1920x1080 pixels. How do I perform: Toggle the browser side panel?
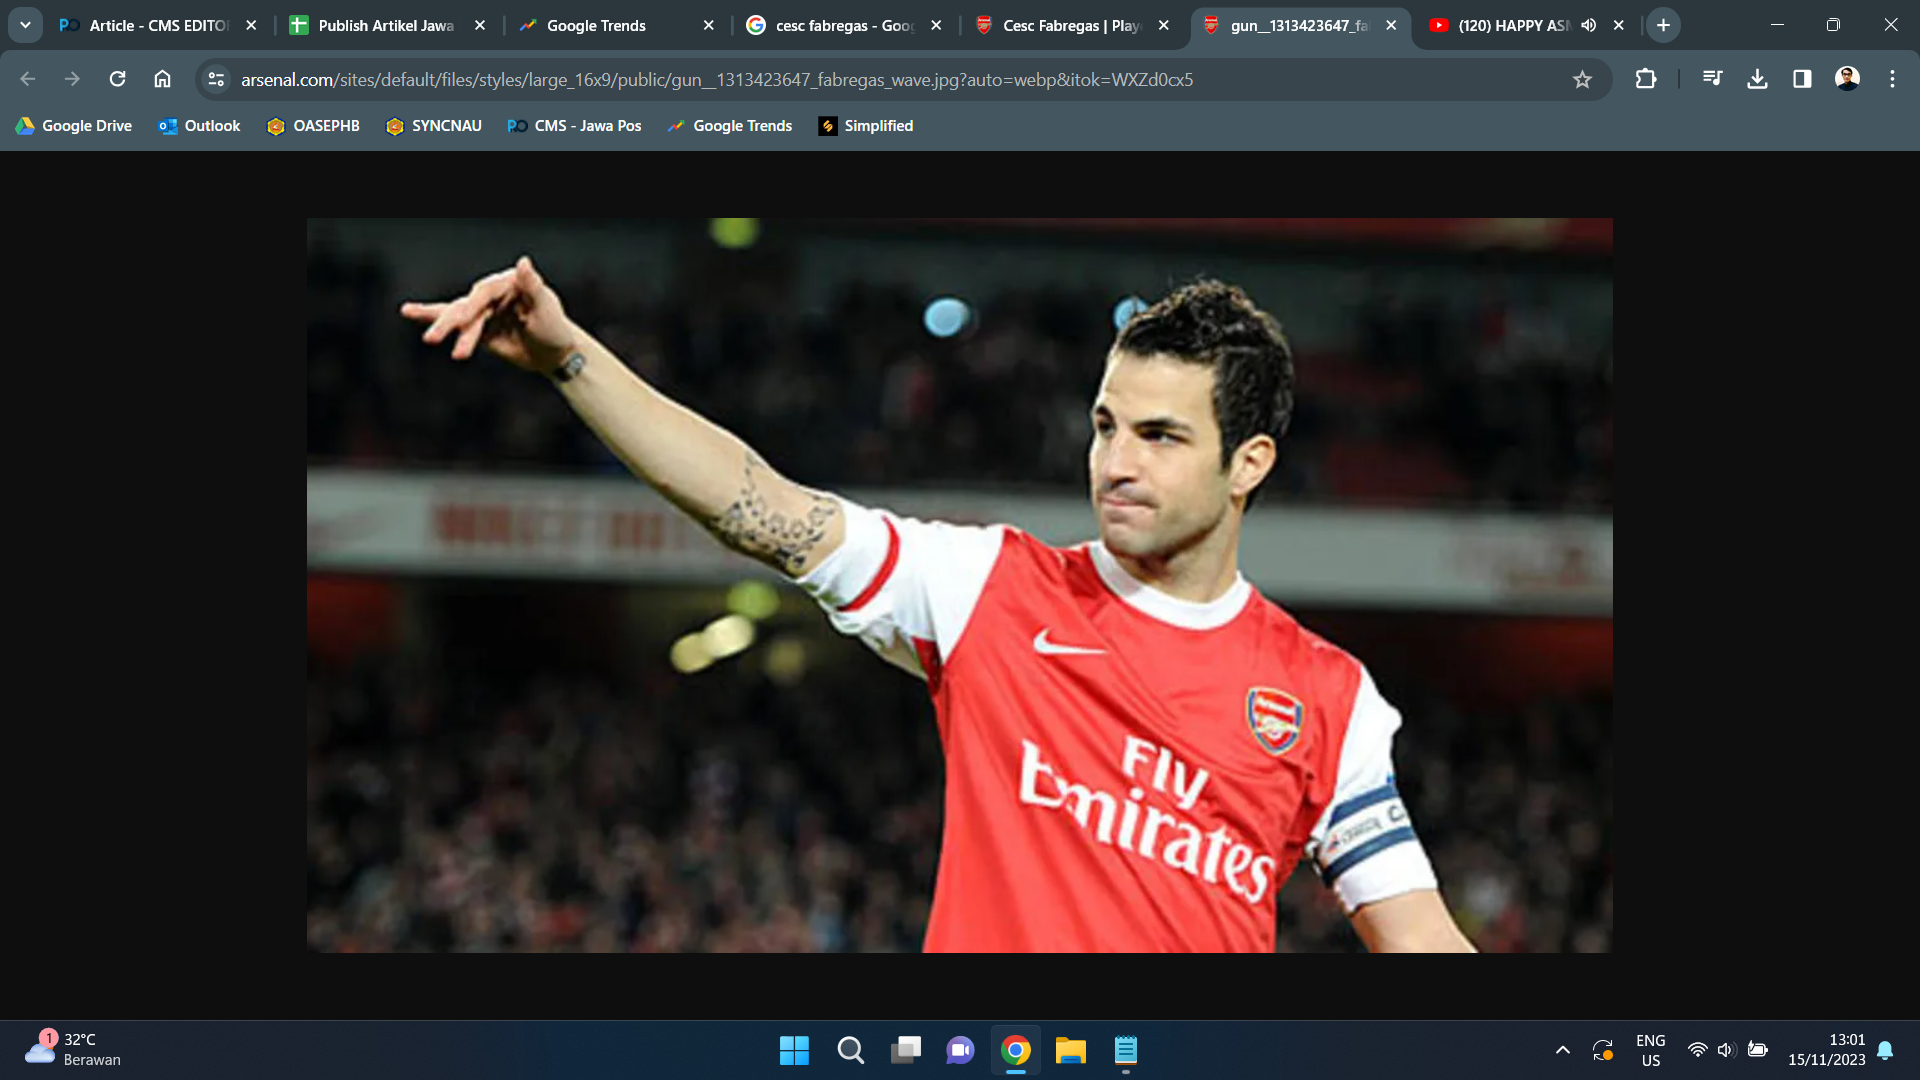pos(1802,79)
